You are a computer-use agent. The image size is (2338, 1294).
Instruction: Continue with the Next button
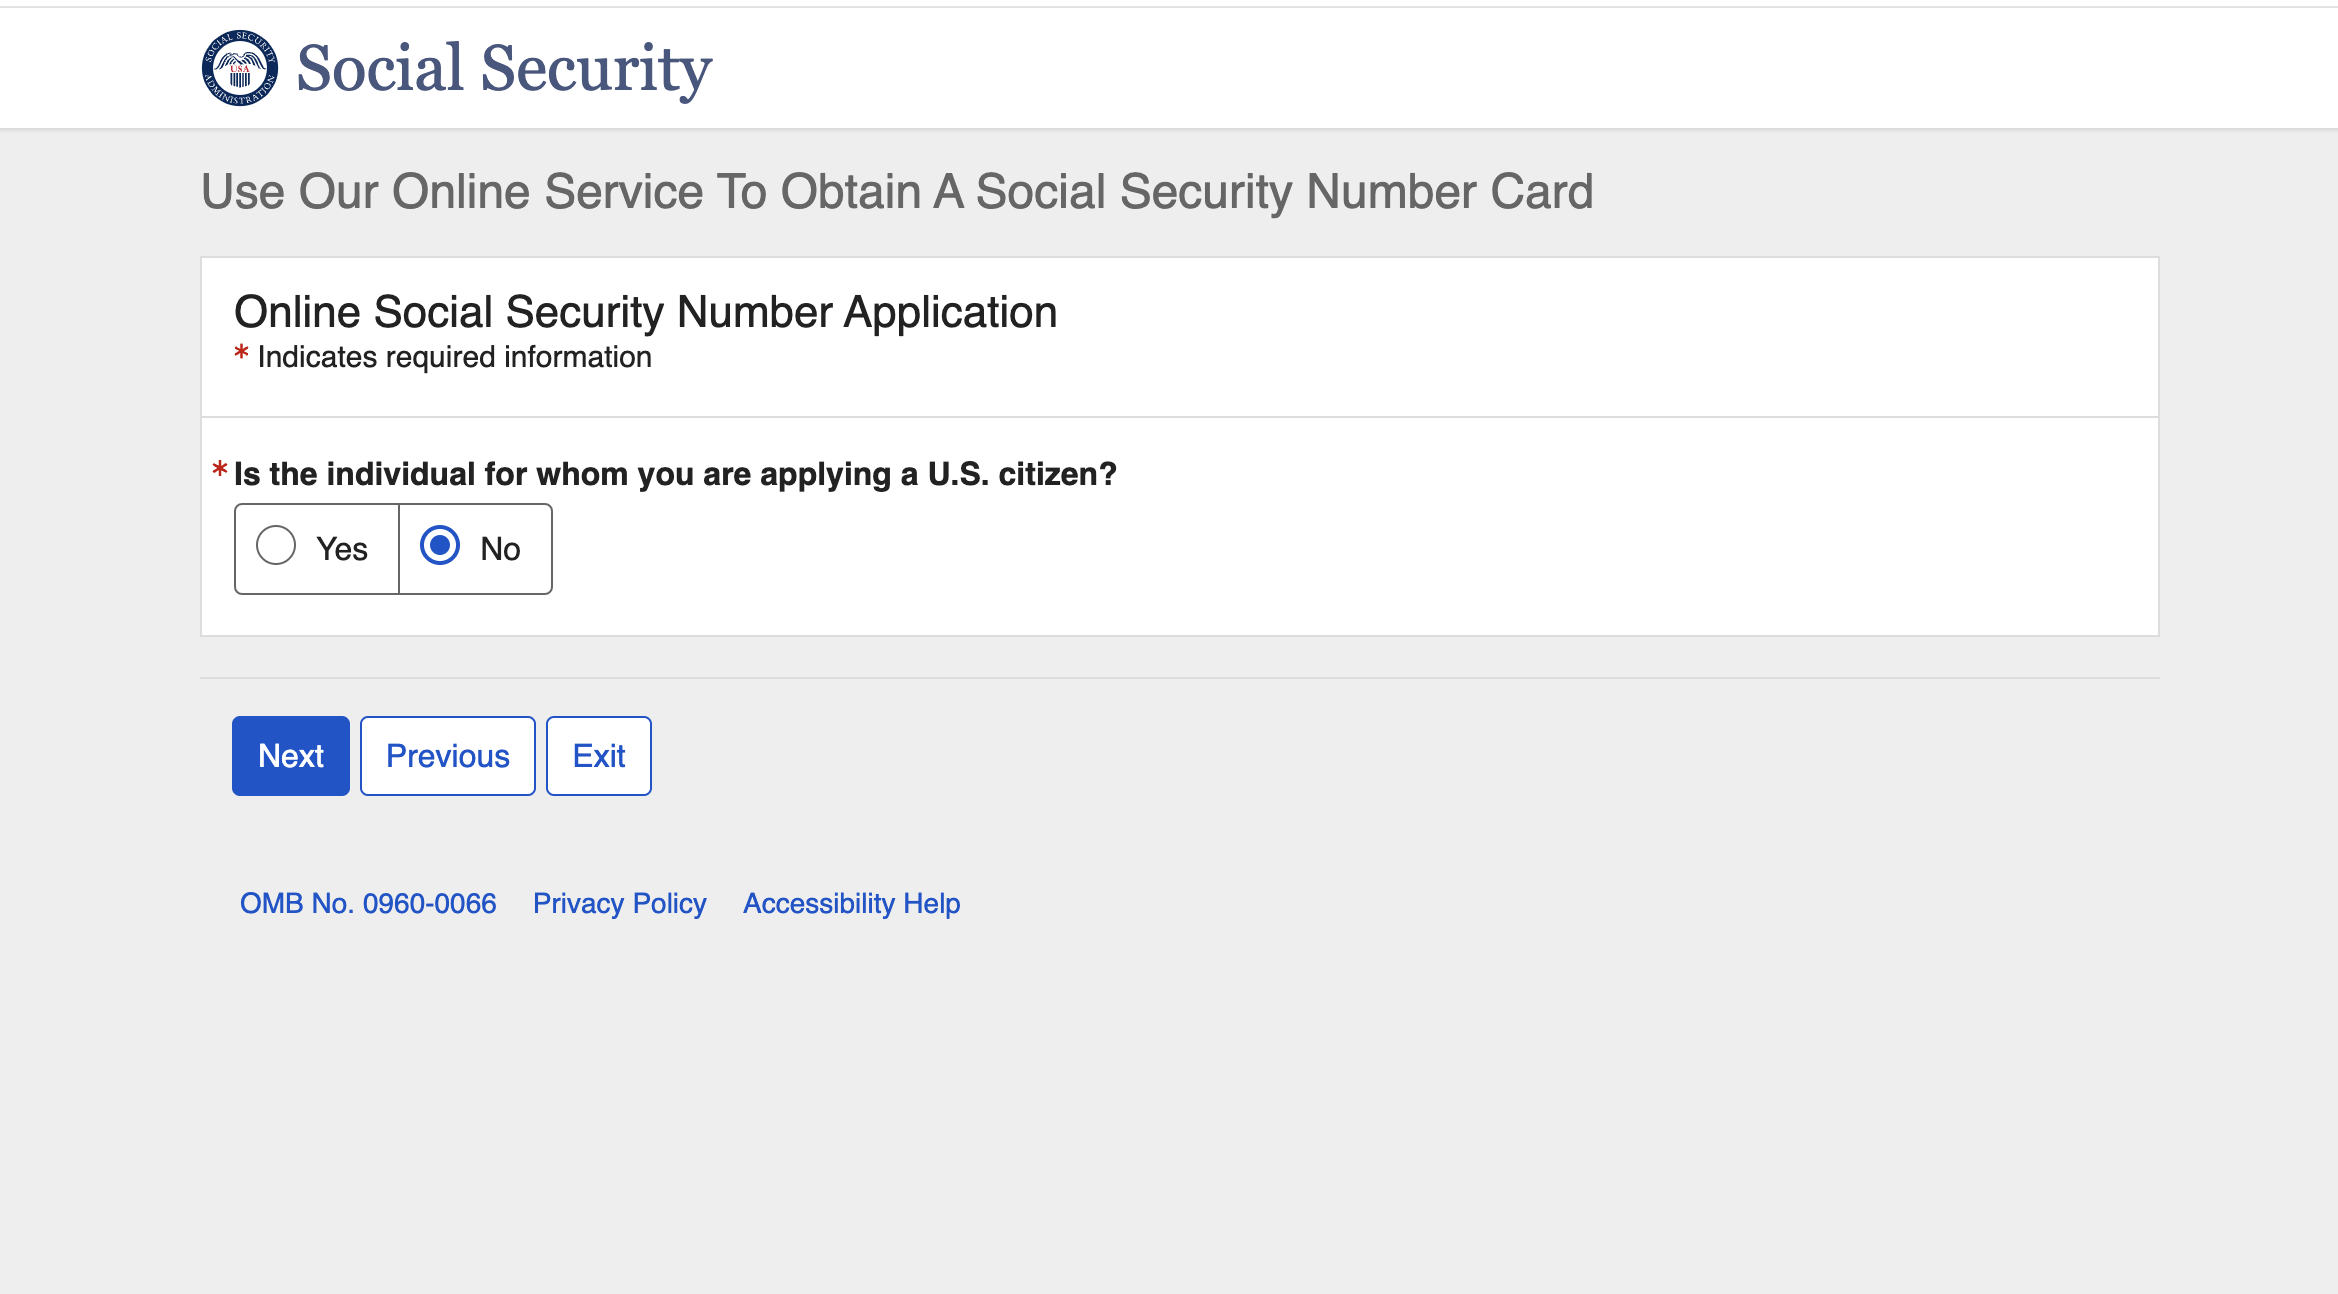pos(291,756)
